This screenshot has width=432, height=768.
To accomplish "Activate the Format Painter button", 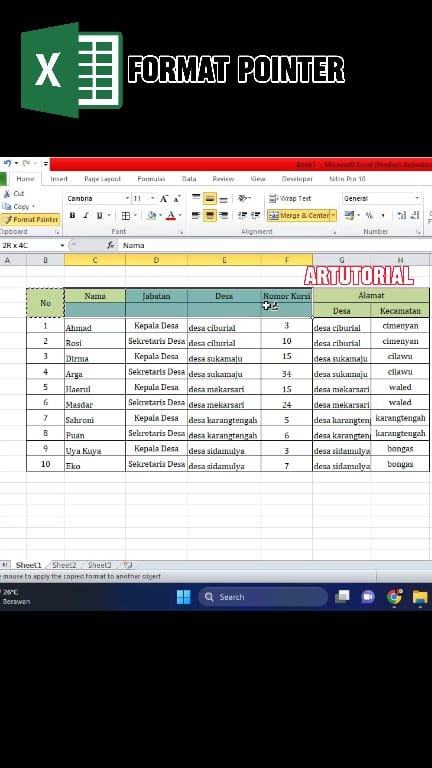I will pyautogui.click(x=30, y=220).
